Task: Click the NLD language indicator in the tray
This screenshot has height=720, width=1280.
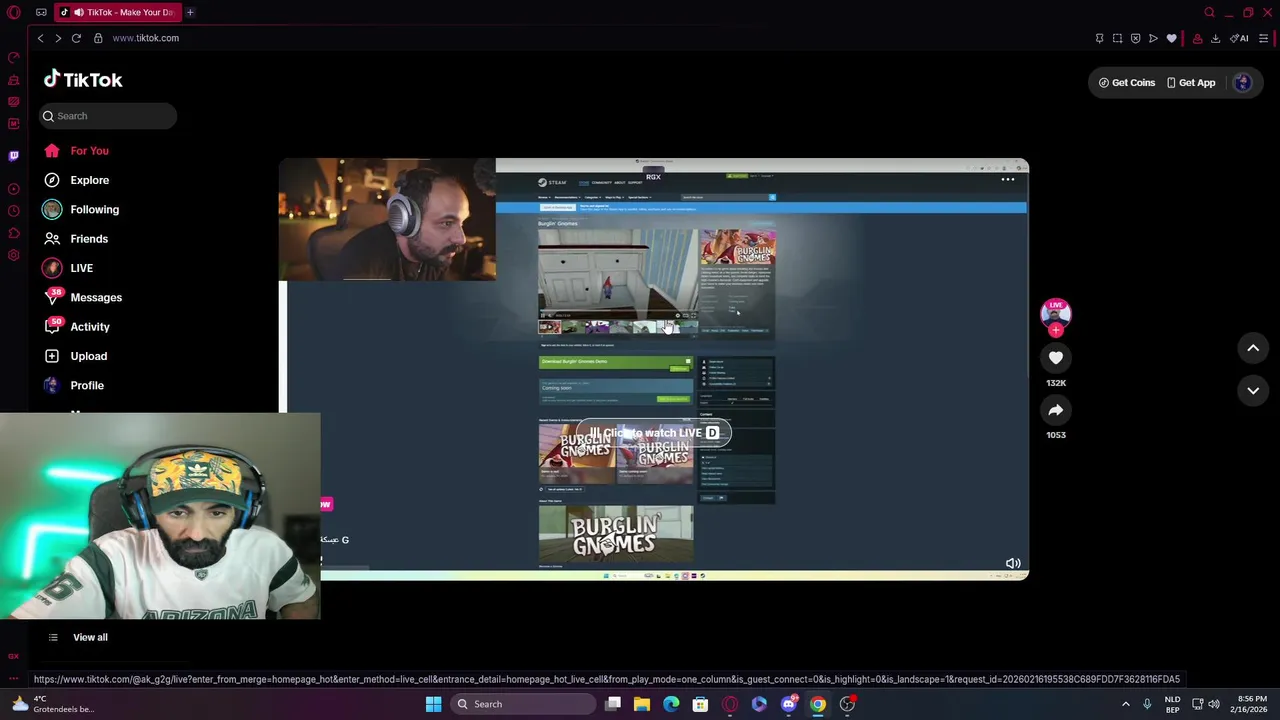Action: click(1172, 704)
